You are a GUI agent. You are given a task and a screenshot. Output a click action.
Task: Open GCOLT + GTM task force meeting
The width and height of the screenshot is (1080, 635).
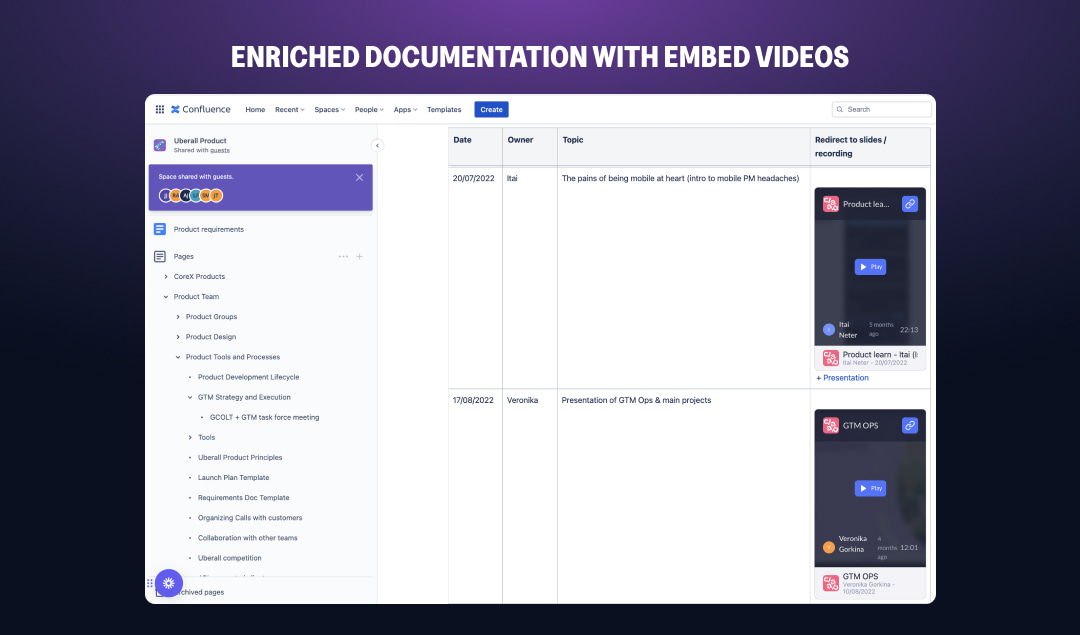click(264, 417)
